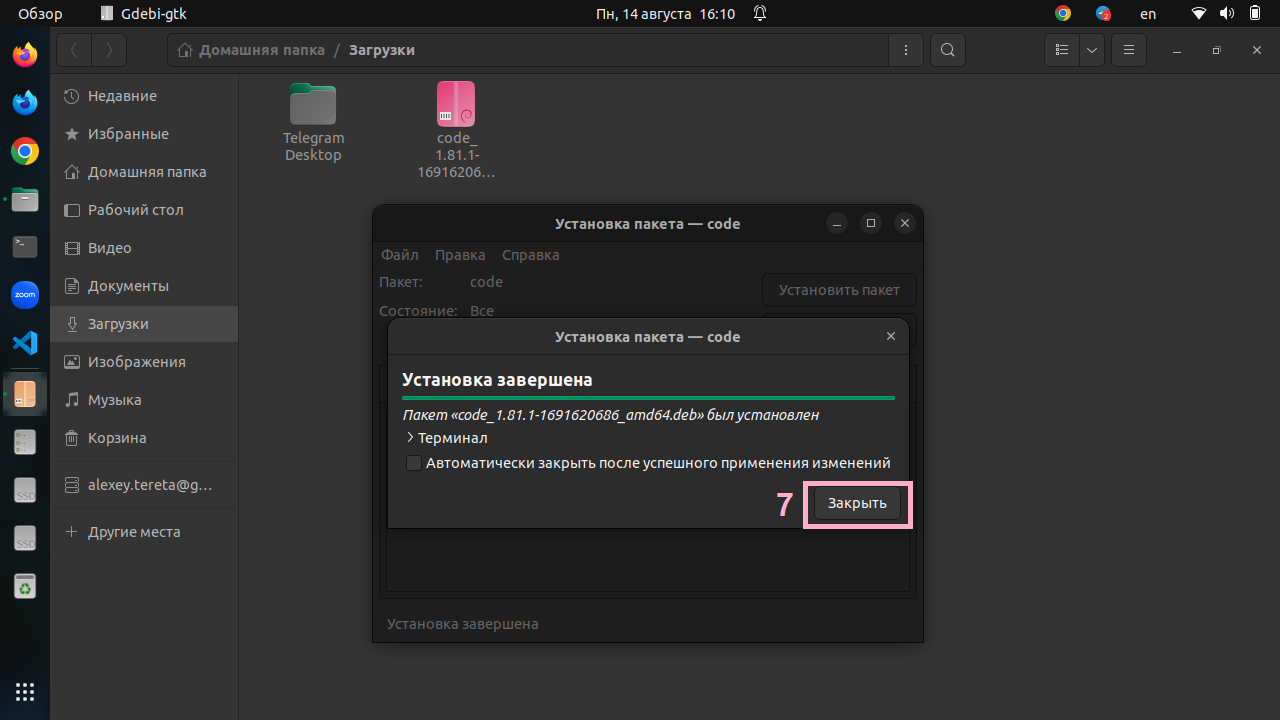Click the installation progress bar
The width and height of the screenshot is (1280, 720).
pyautogui.click(x=648, y=398)
